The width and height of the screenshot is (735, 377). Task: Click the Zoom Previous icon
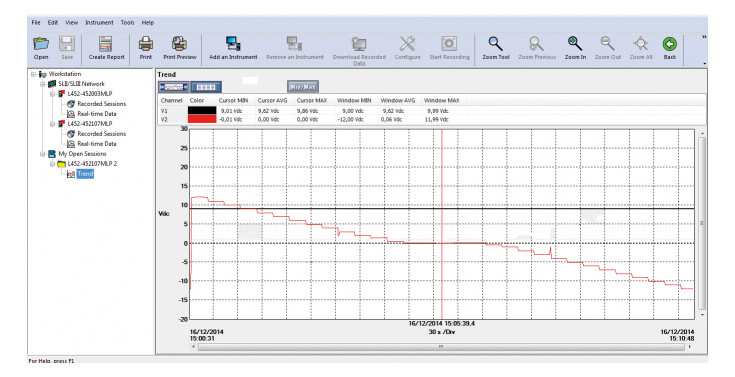click(x=537, y=44)
